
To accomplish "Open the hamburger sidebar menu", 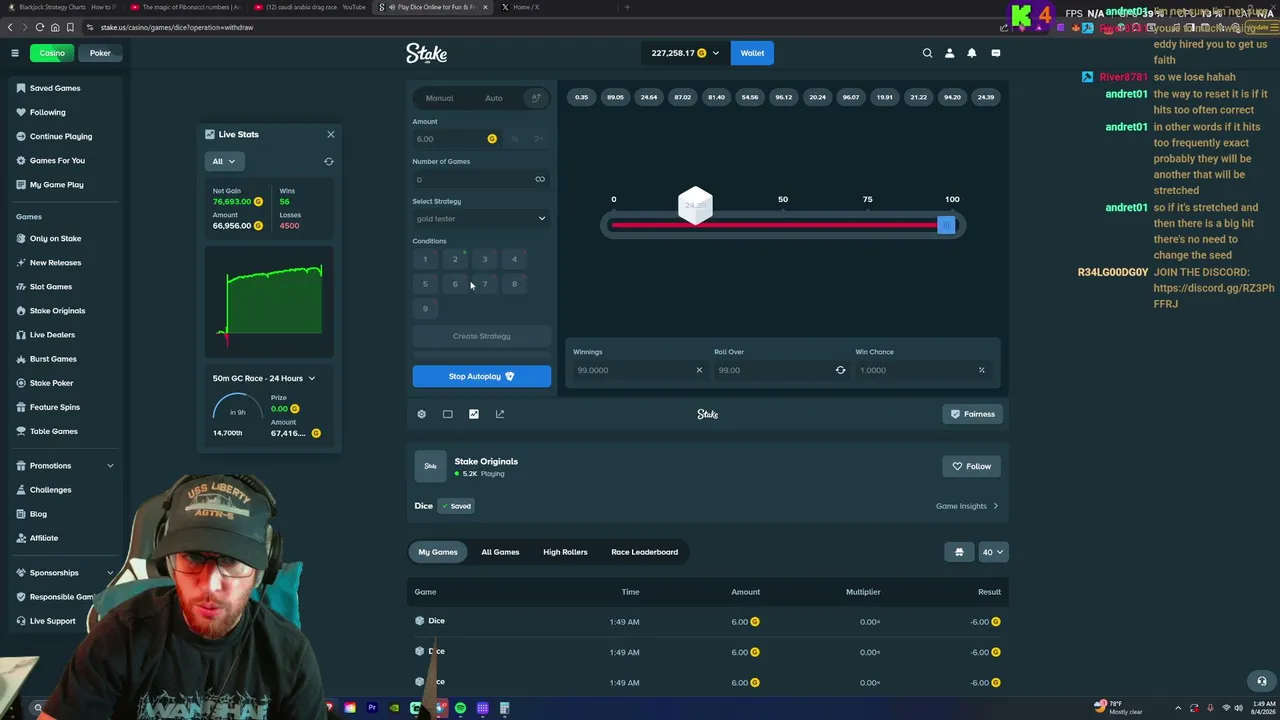I will pos(15,53).
